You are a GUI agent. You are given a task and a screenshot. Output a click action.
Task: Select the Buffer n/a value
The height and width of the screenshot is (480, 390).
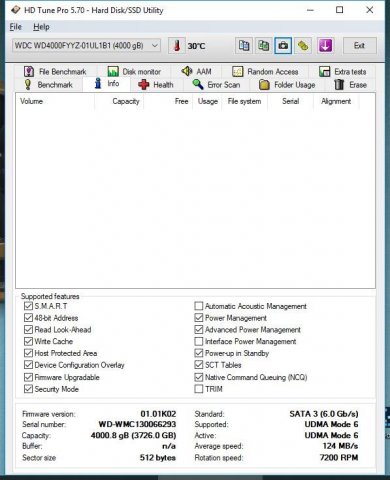click(x=169, y=446)
